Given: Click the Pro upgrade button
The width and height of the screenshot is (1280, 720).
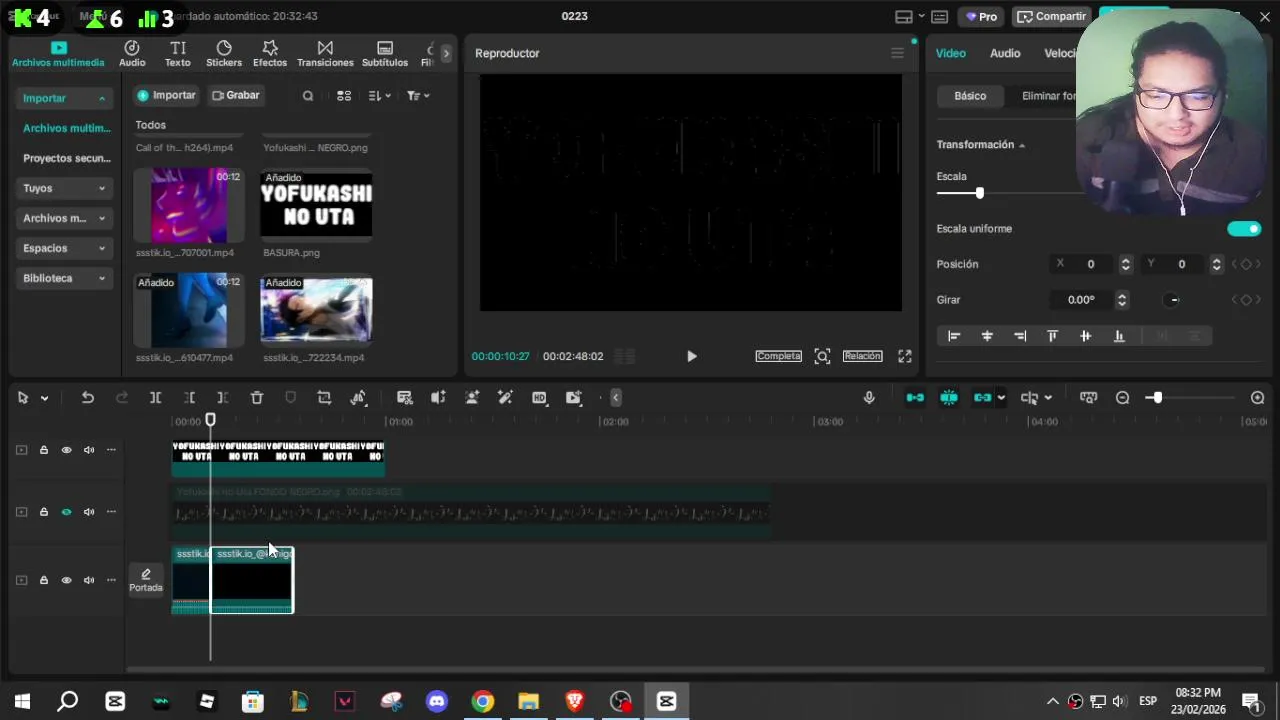Looking at the screenshot, I should [x=980, y=16].
